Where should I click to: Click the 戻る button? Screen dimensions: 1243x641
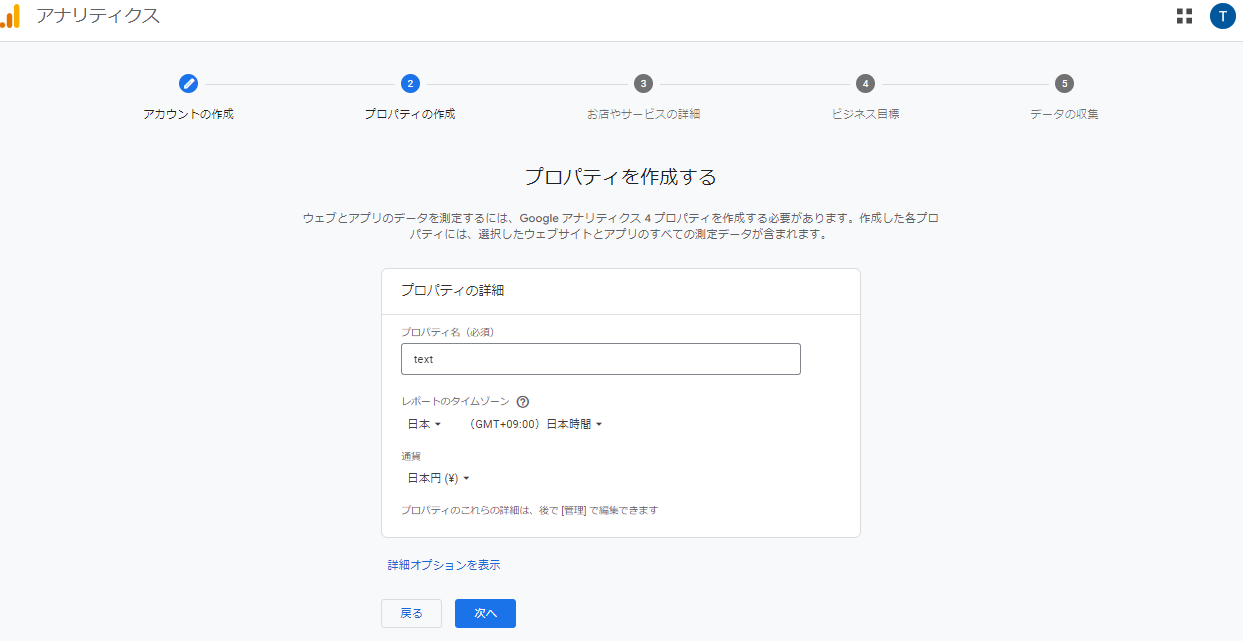pyautogui.click(x=411, y=613)
